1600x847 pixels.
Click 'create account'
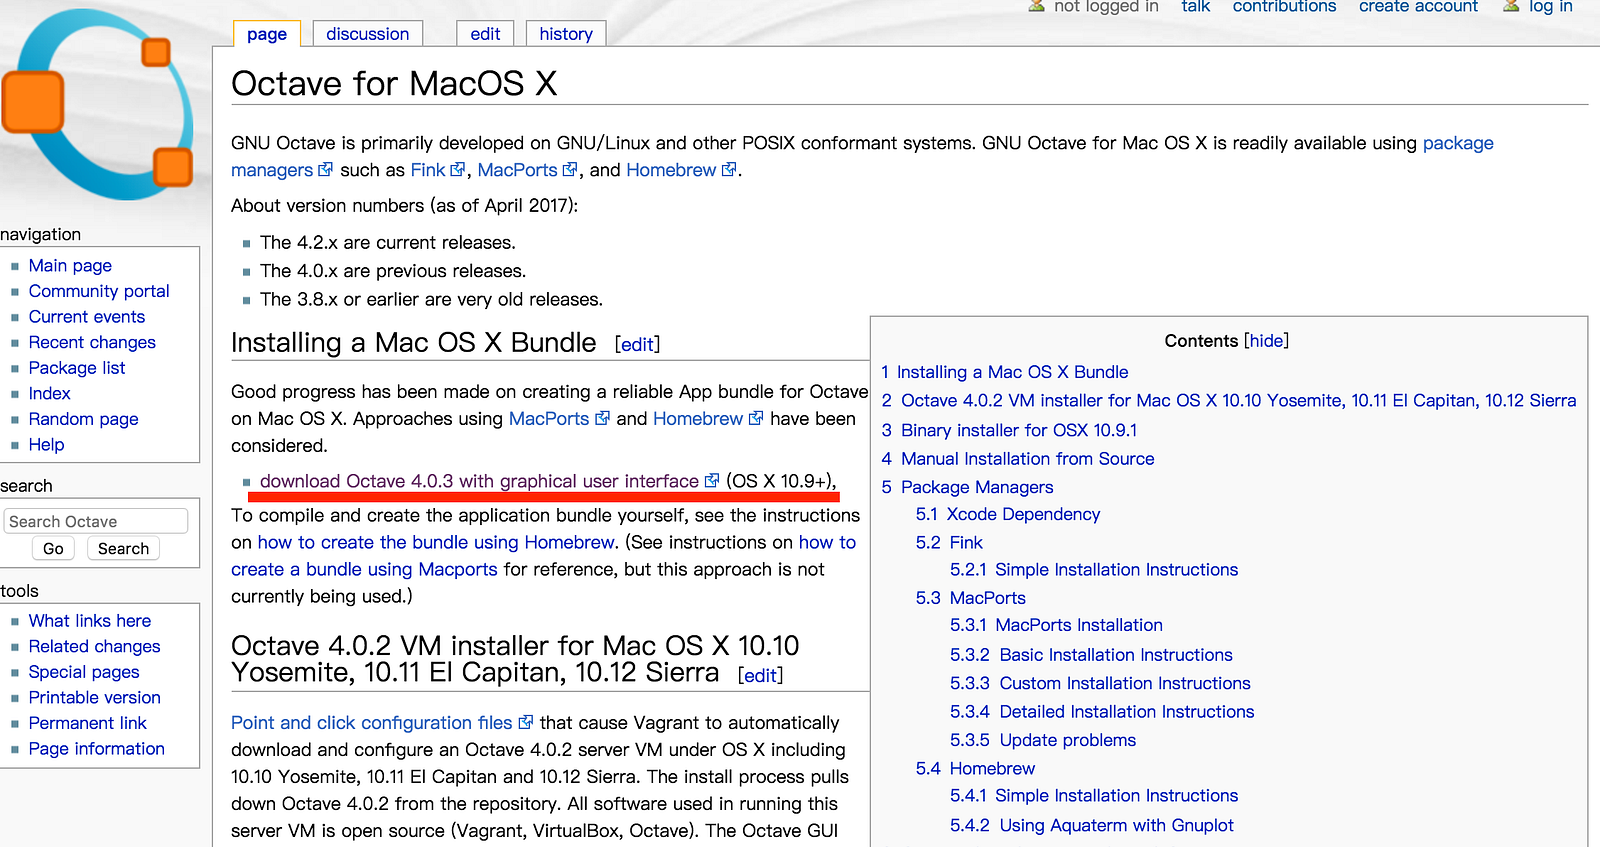point(1418,7)
